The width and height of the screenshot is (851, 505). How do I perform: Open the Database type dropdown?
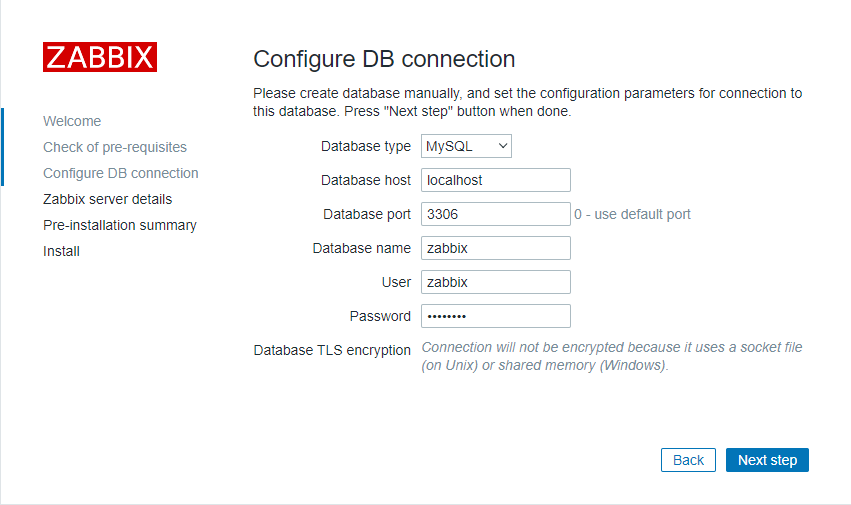coord(466,146)
